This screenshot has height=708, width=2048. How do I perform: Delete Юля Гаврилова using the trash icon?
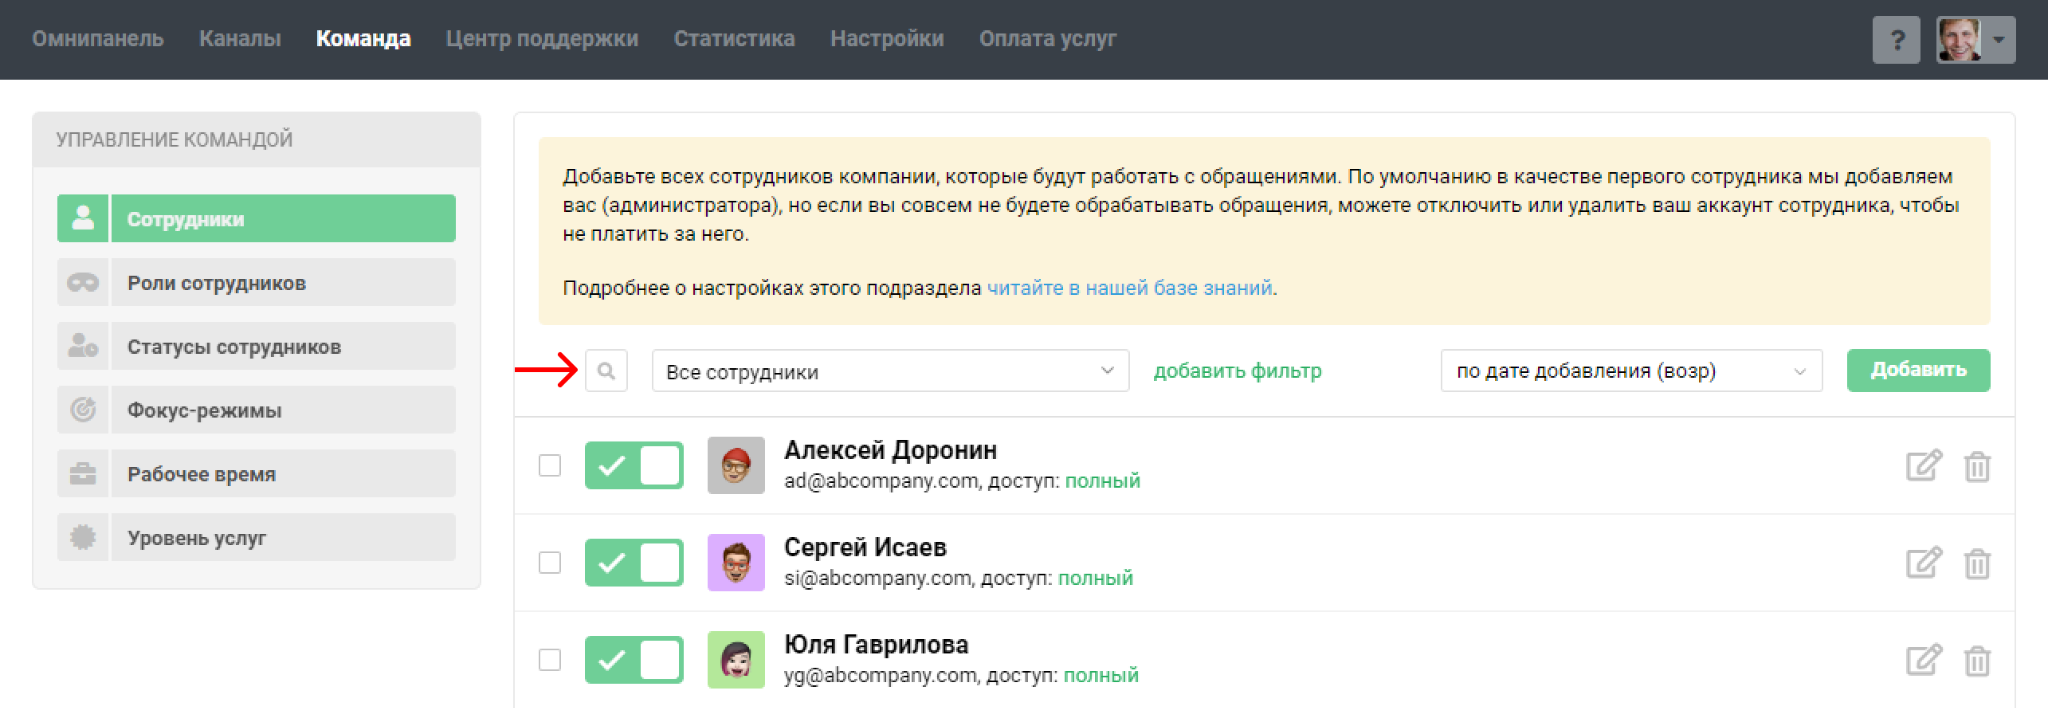click(1977, 661)
